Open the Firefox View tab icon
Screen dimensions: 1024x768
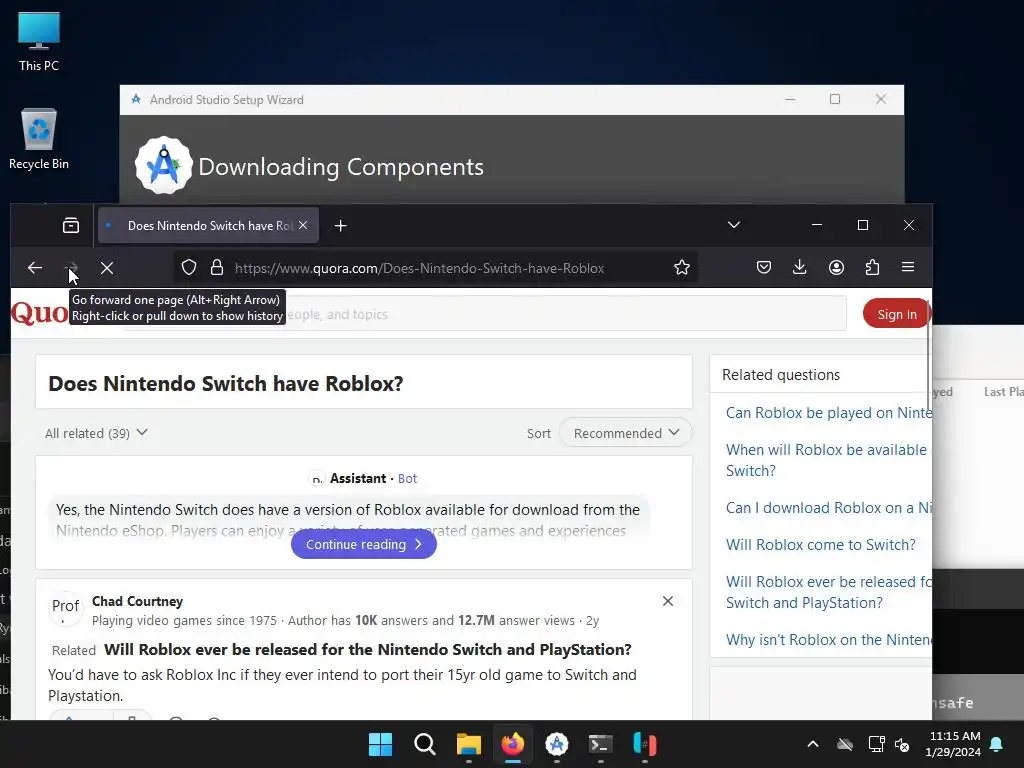coord(71,225)
